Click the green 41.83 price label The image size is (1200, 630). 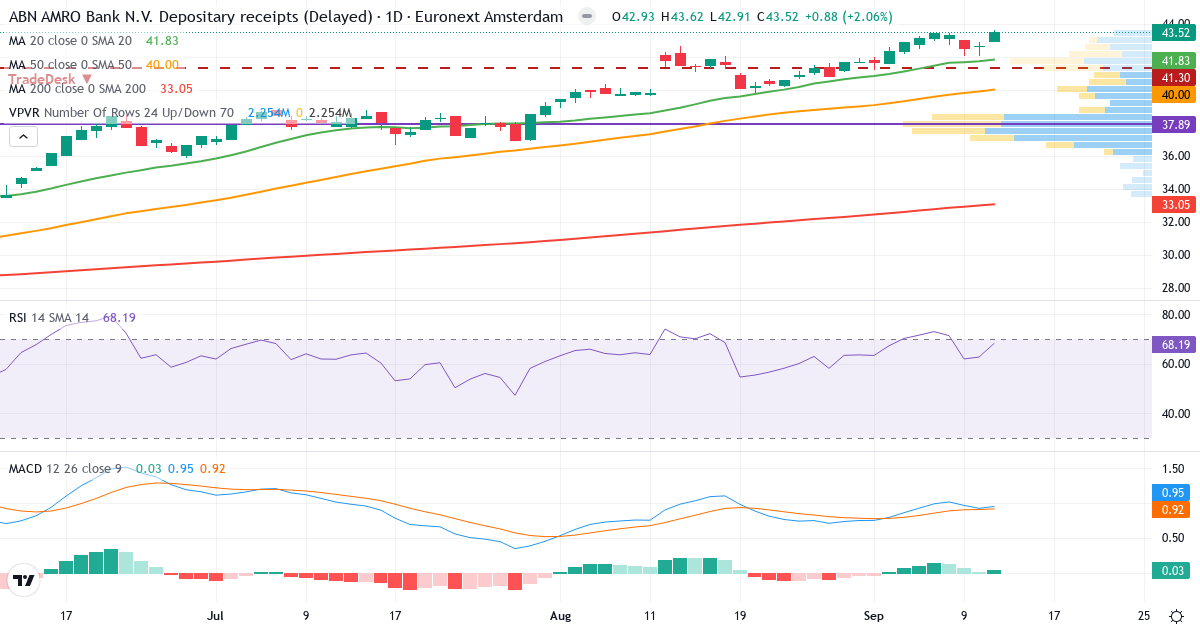click(1174, 61)
